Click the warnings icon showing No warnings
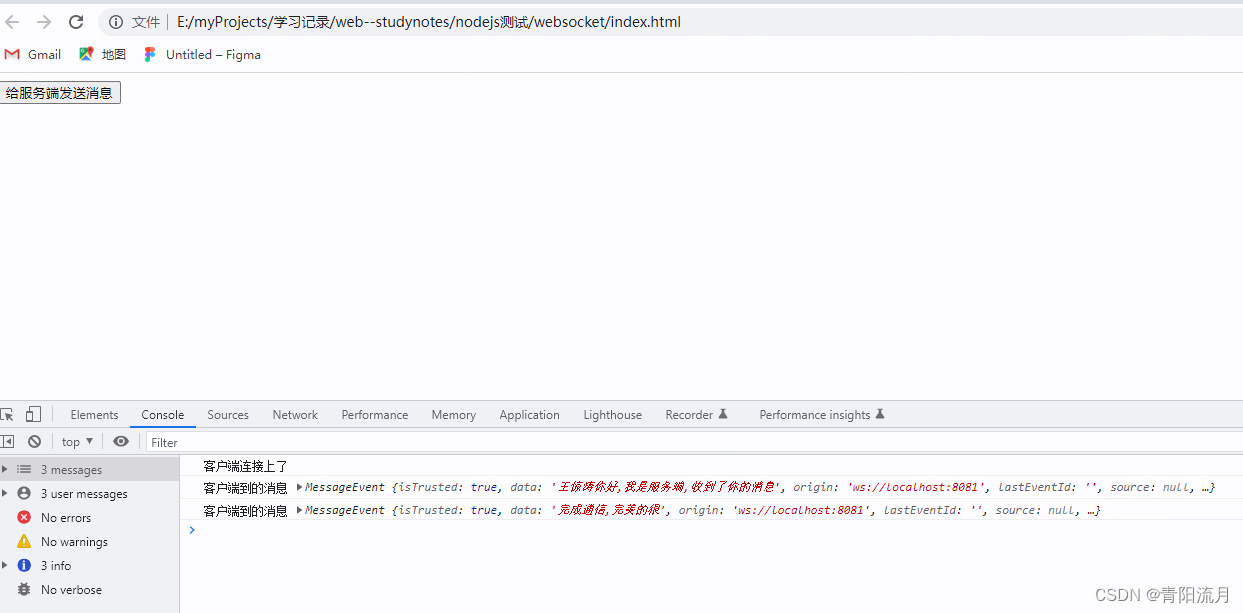Image resolution: width=1243 pixels, height=613 pixels. click(x=24, y=541)
